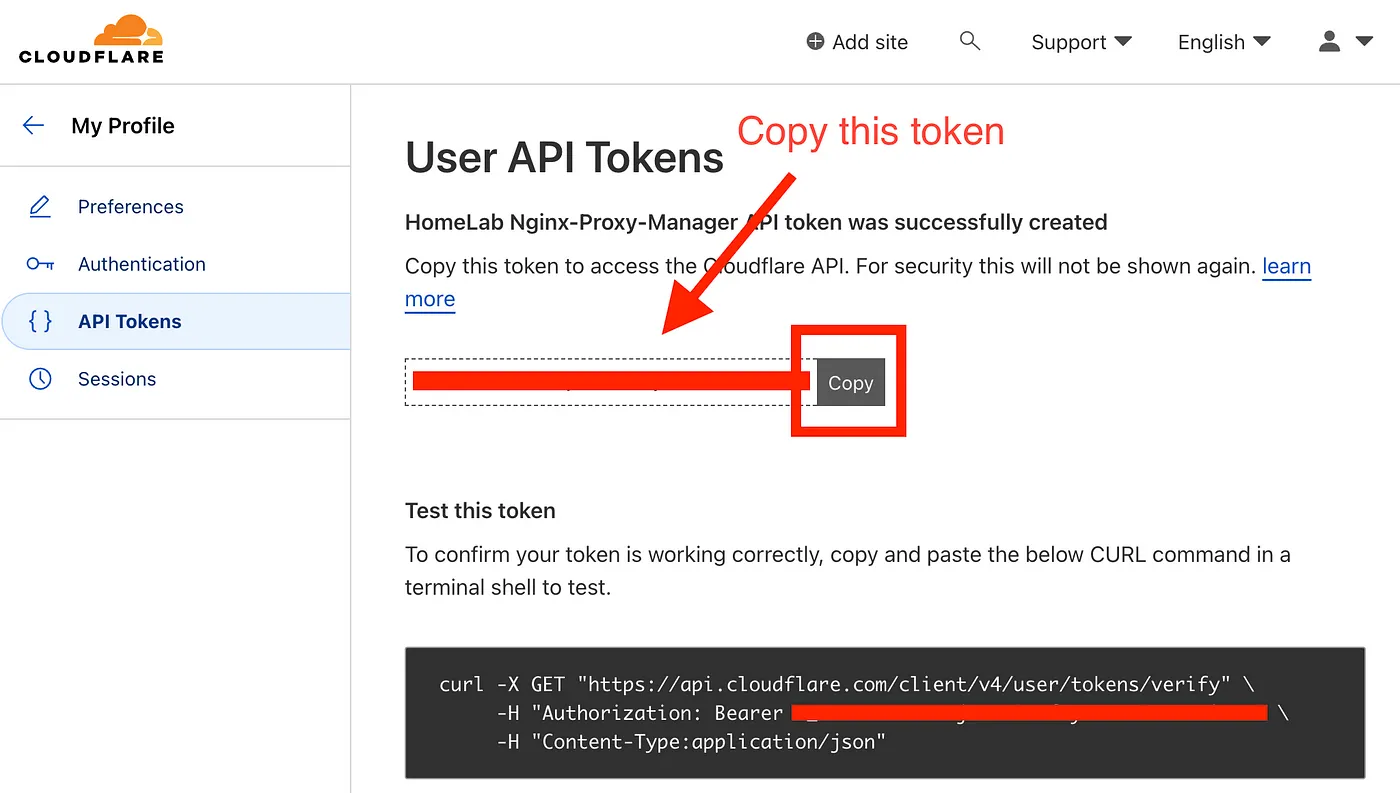Click the Sessions clock icon
Viewport: 1400px width, 793px height.
pyautogui.click(x=40, y=379)
